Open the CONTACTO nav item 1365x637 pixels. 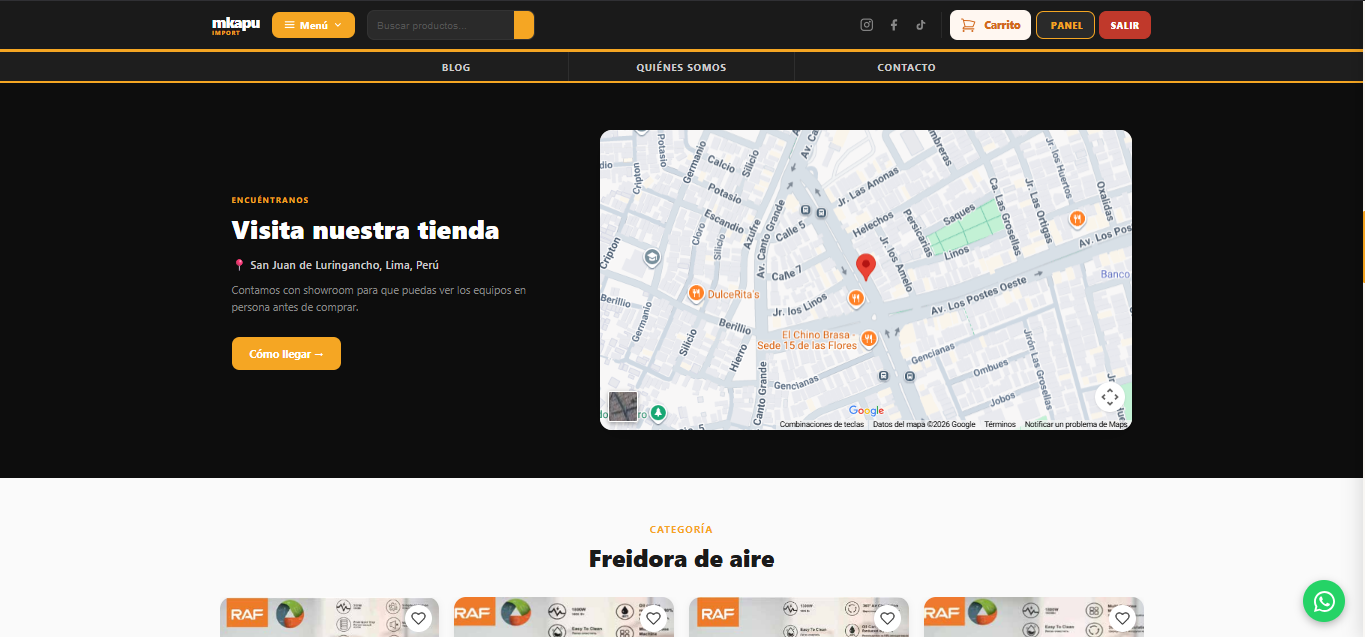[x=906, y=68]
